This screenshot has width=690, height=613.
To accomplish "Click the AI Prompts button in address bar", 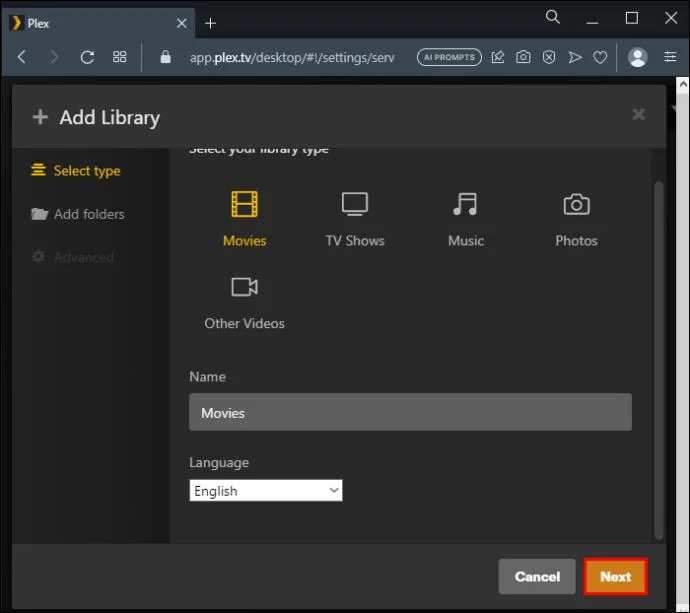I will pyautogui.click(x=449, y=57).
